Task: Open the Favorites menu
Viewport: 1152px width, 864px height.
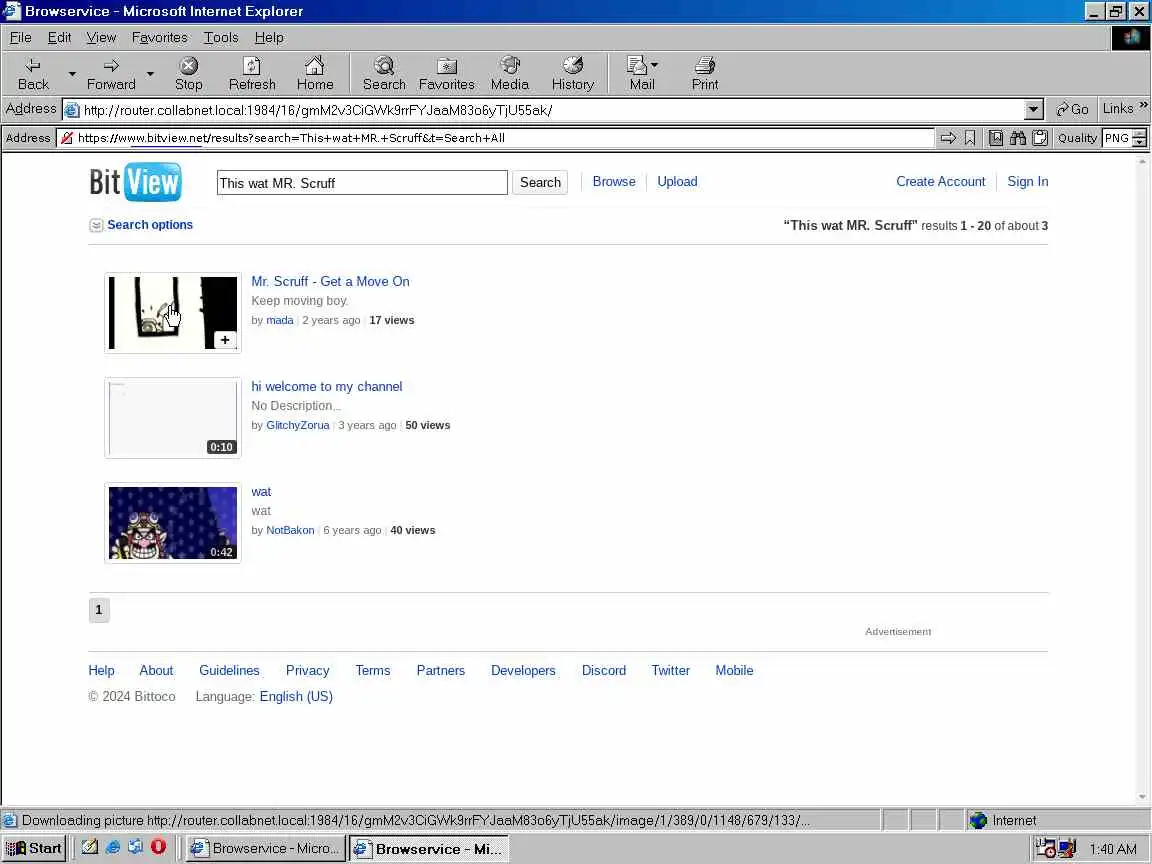Action: point(159,37)
